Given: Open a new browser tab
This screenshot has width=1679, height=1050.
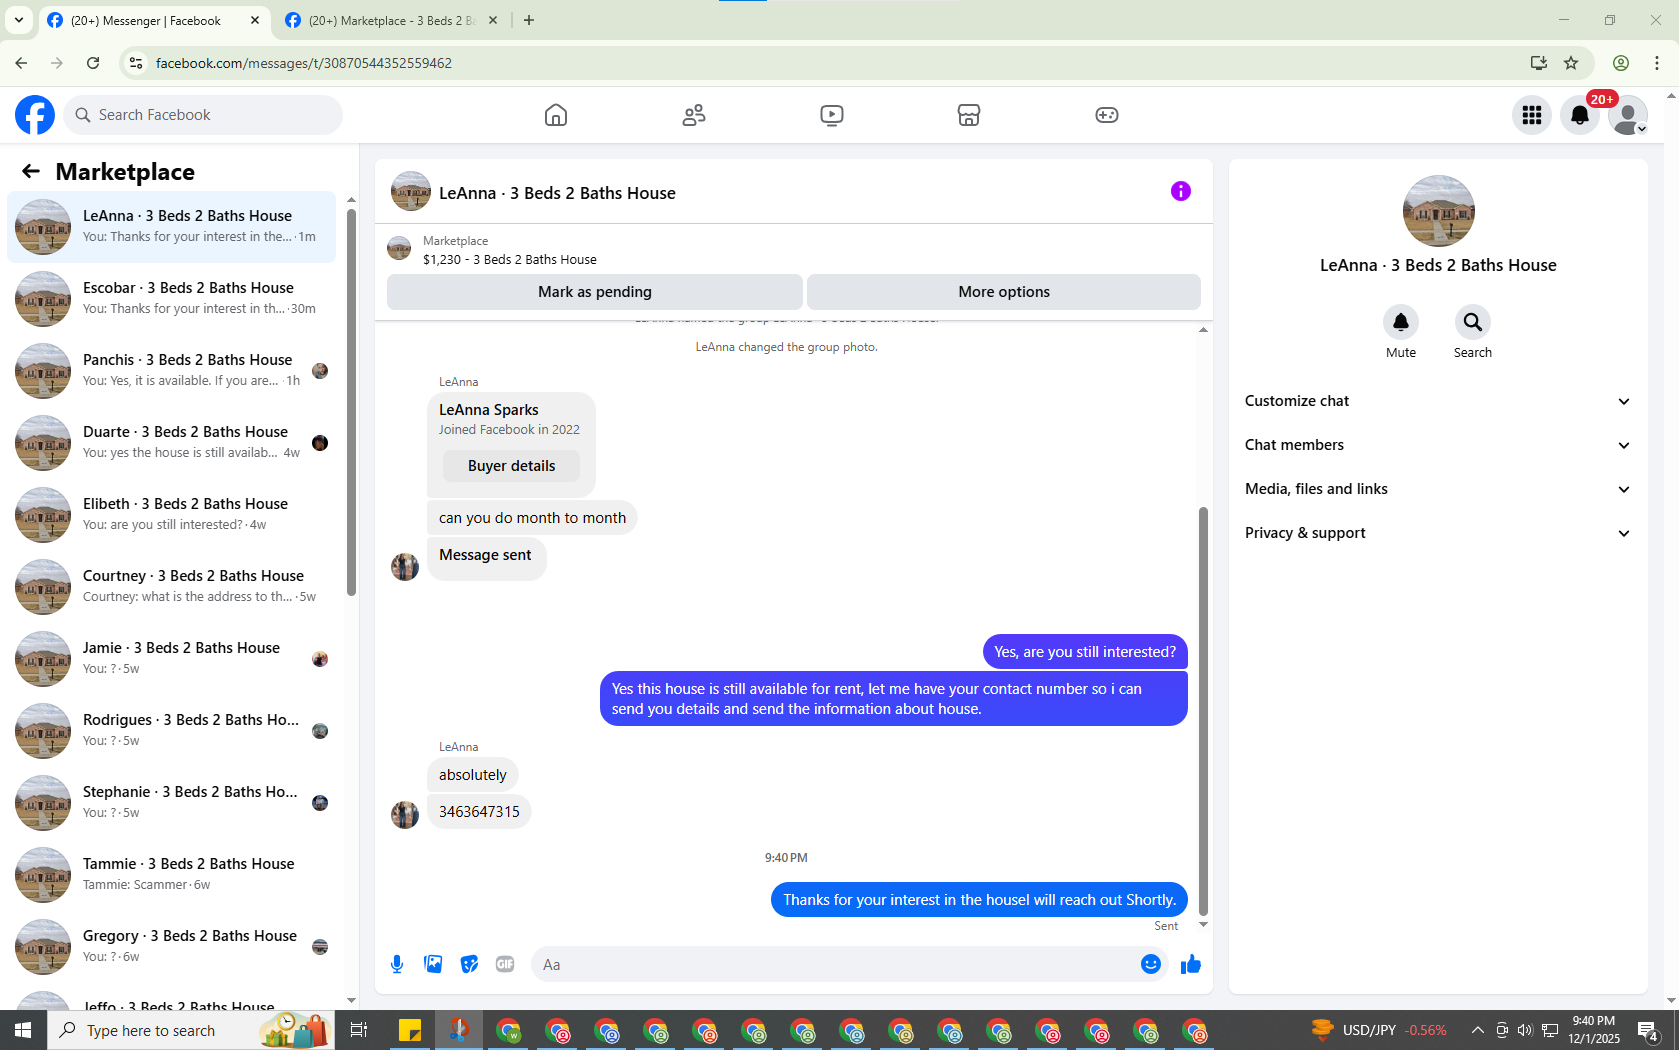Looking at the screenshot, I should pyautogui.click(x=529, y=20).
